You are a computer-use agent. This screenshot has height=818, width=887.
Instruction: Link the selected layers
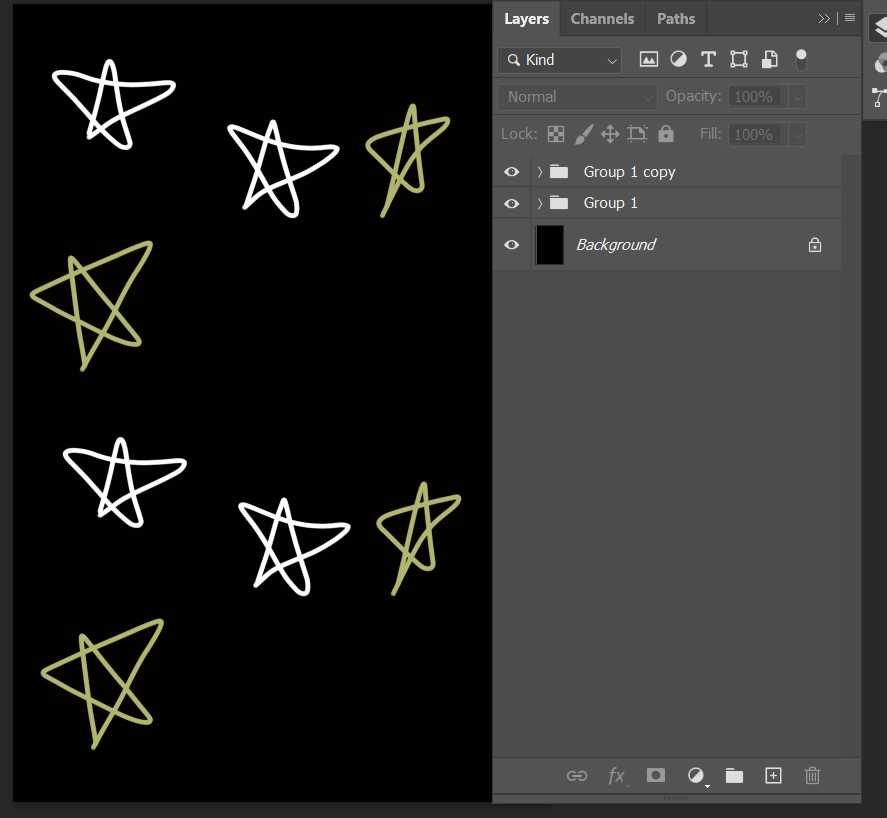(576, 776)
